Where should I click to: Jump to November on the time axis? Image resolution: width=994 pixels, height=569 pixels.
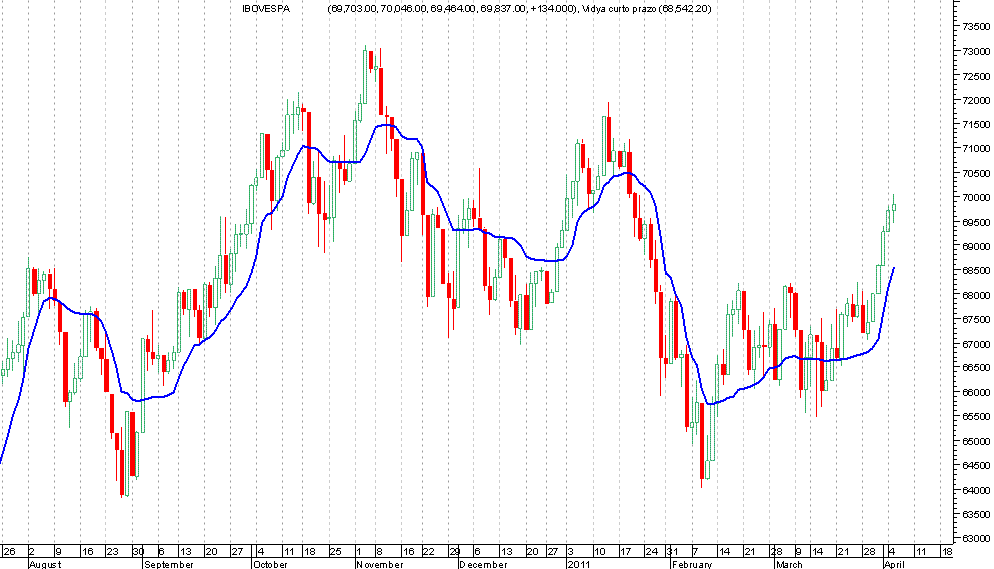coord(380,564)
